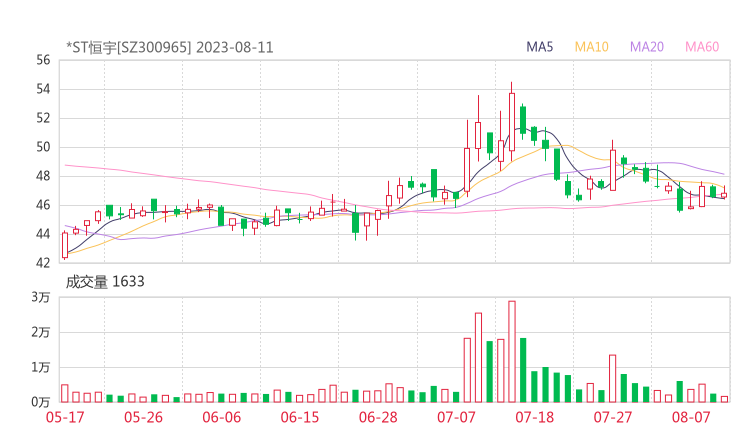Select the highest-peaking red candlestick near 54
This screenshot has width=740, height=440.
coord(512,123)
